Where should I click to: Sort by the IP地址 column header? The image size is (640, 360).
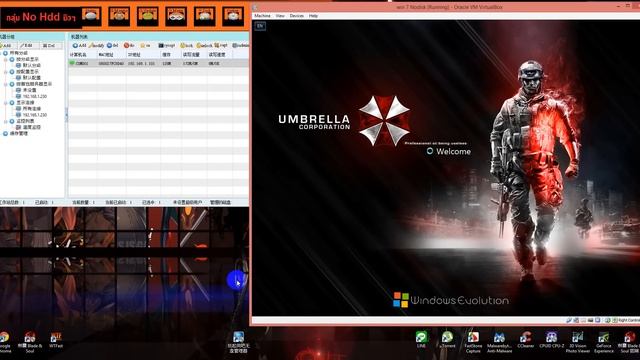pos(143,55)
